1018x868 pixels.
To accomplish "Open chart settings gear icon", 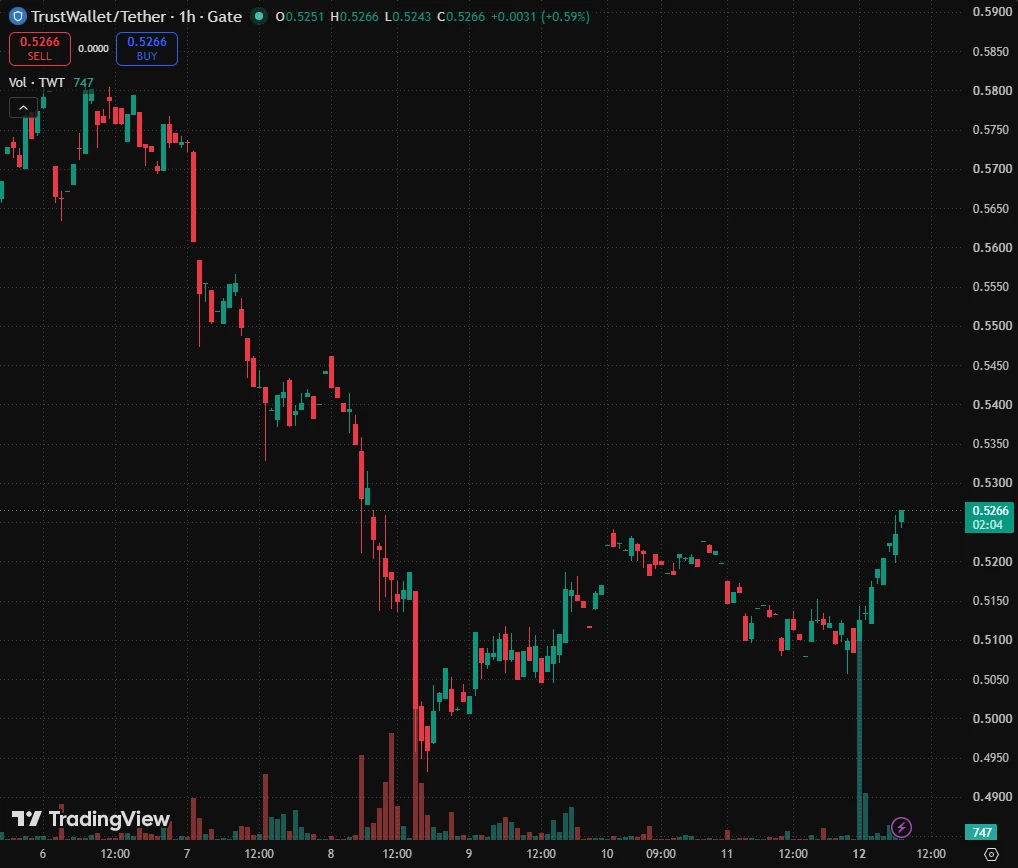I will pos(991,854).
